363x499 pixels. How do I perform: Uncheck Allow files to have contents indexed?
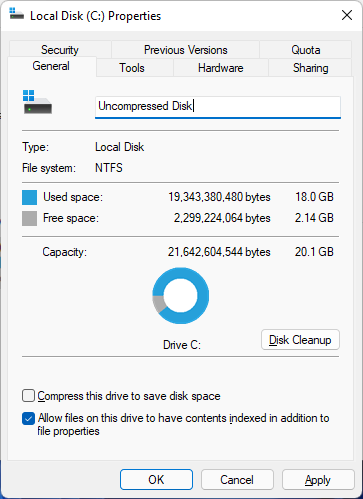tap(28, 419)
